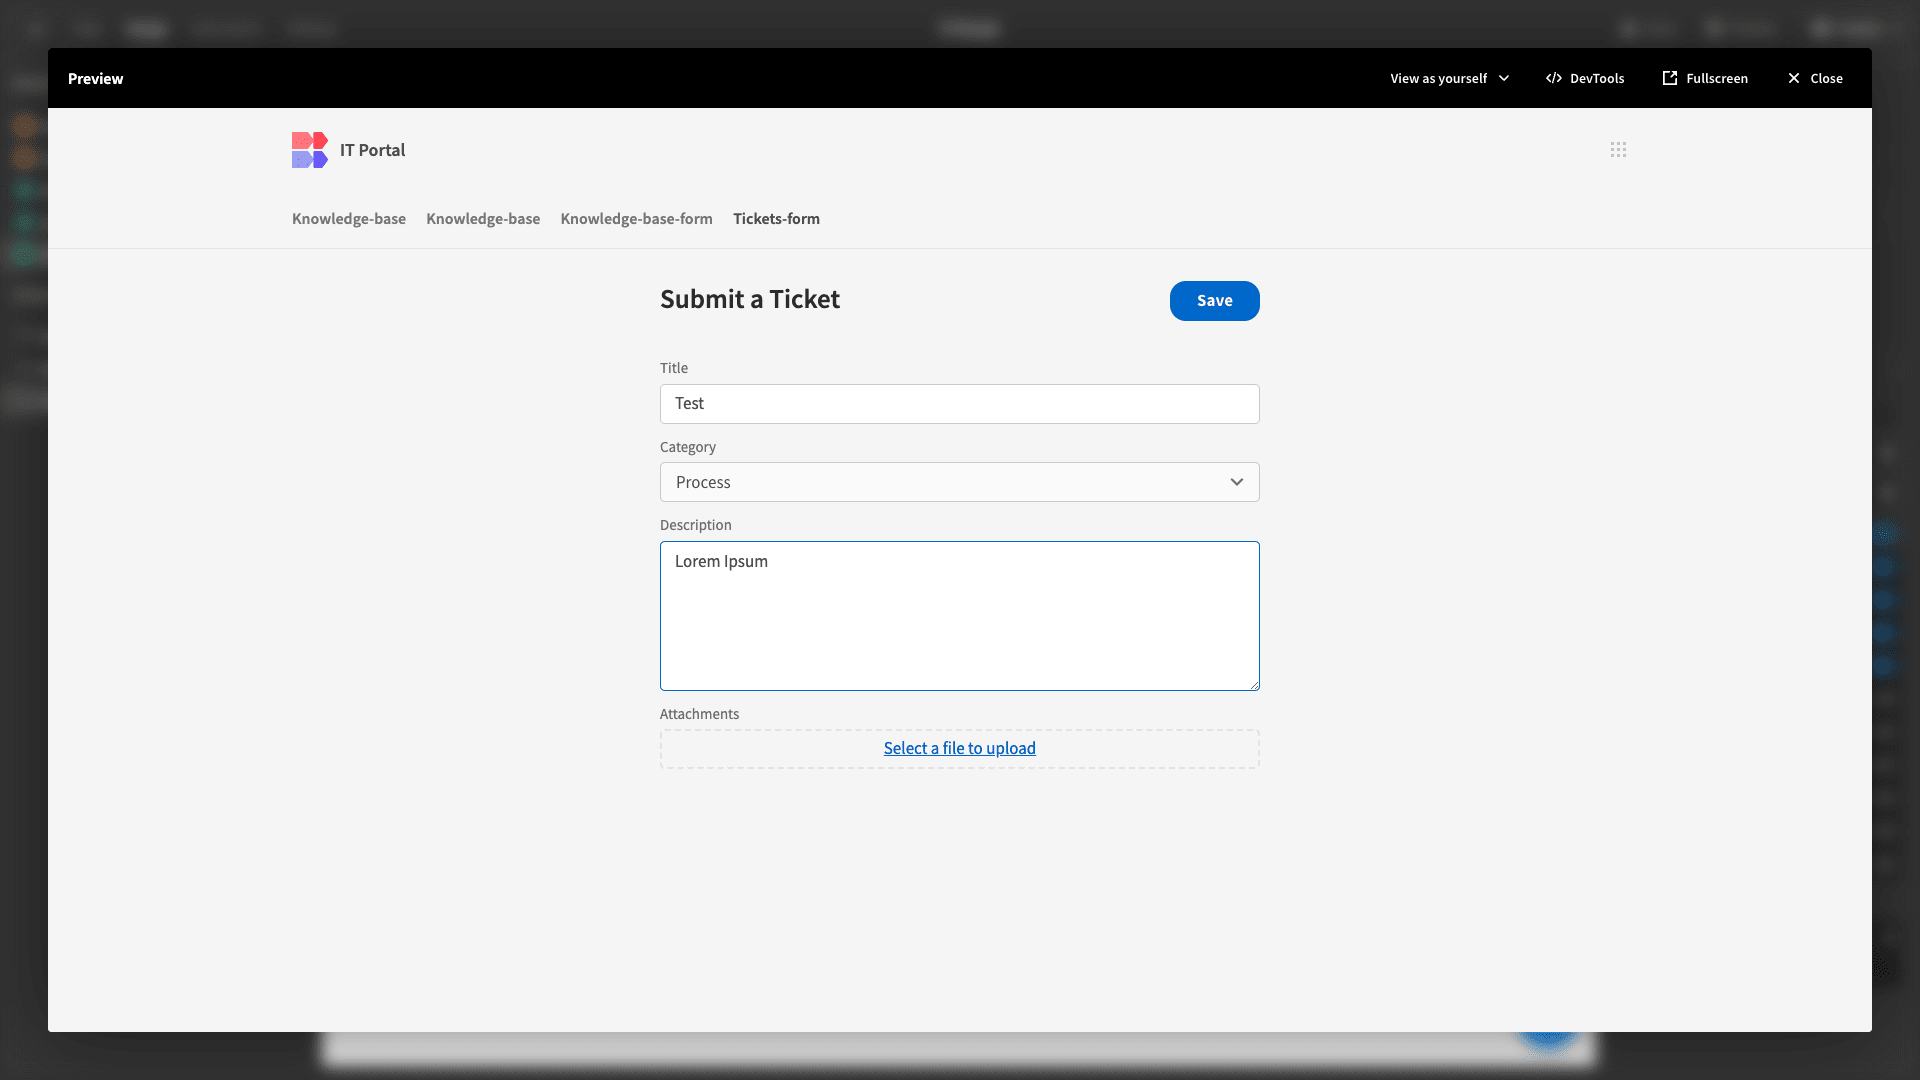Open DevTools from preview bar

(1585, 78)
